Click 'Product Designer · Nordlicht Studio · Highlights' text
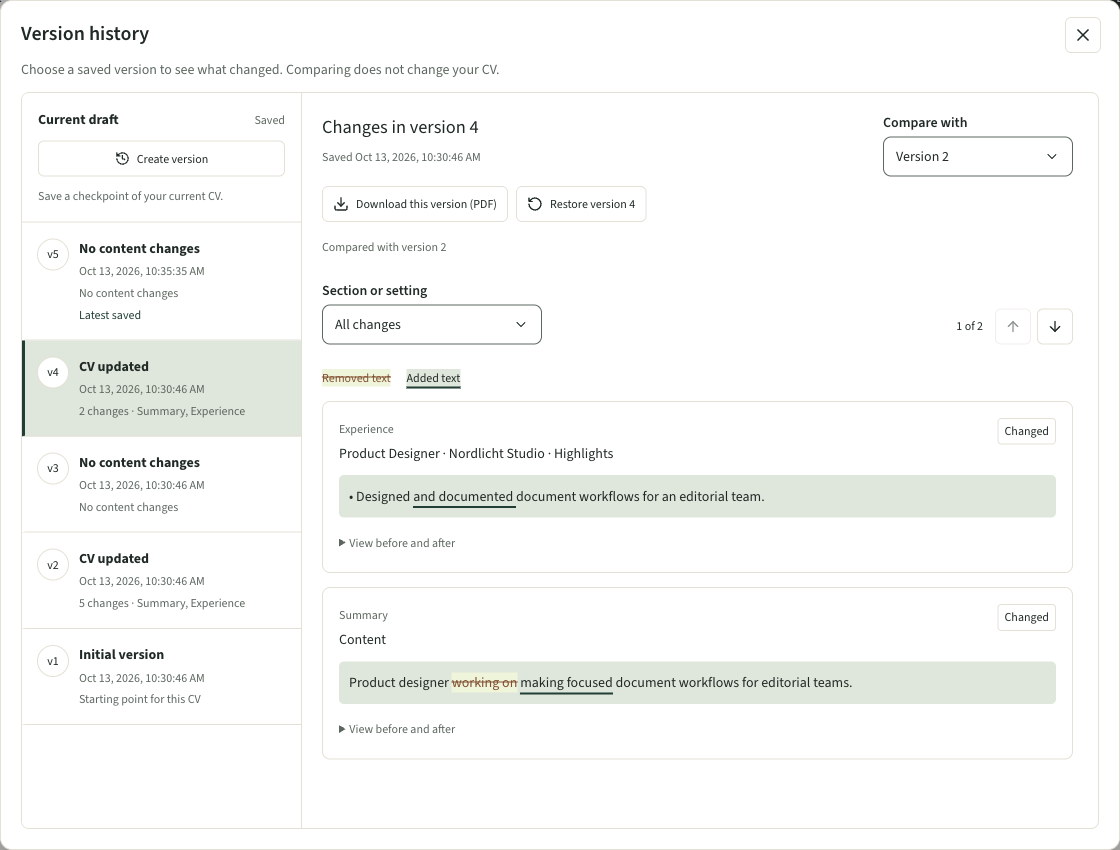1120x850 pixels. [476, 454]
